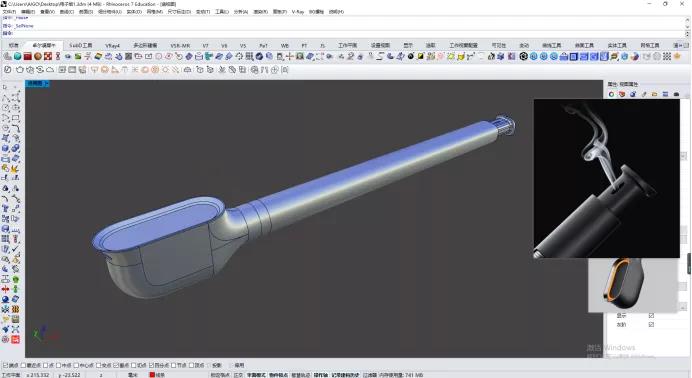
Task: Toggle the 端点 object snap checkbox
Action: (x=5, y=365)
